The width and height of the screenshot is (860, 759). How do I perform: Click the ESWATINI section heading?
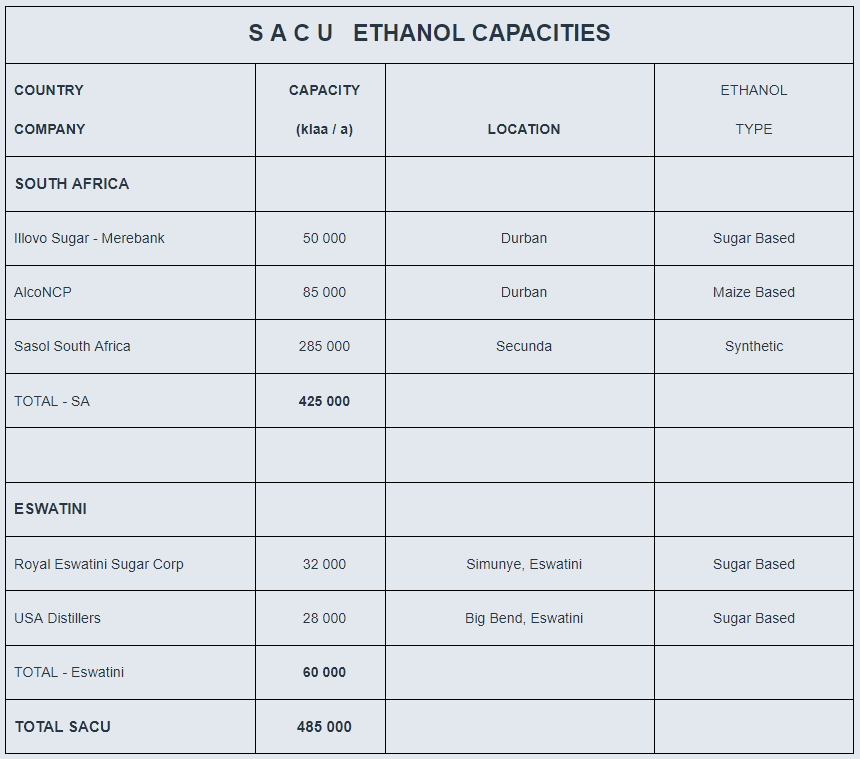[50, 509]
